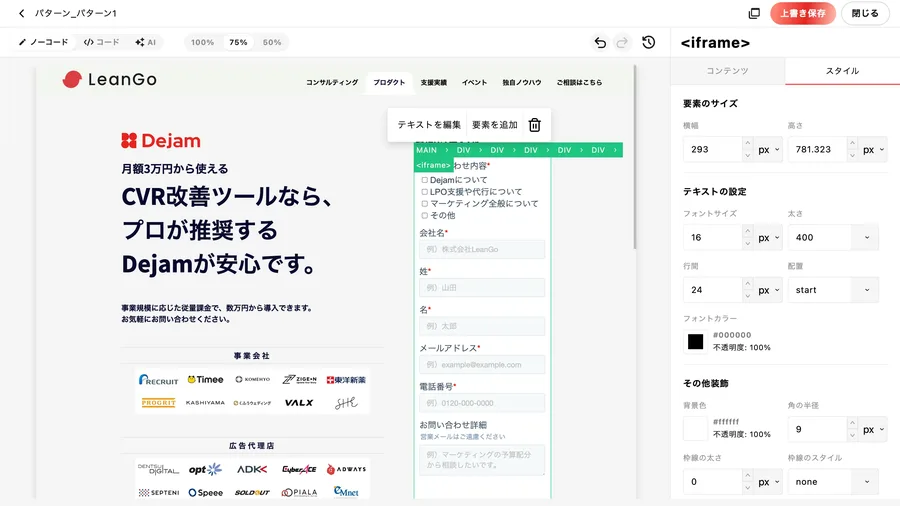Open the 独自ノウハウ nav link
This screenshot has width=900, height=506.
coord(522,83)
